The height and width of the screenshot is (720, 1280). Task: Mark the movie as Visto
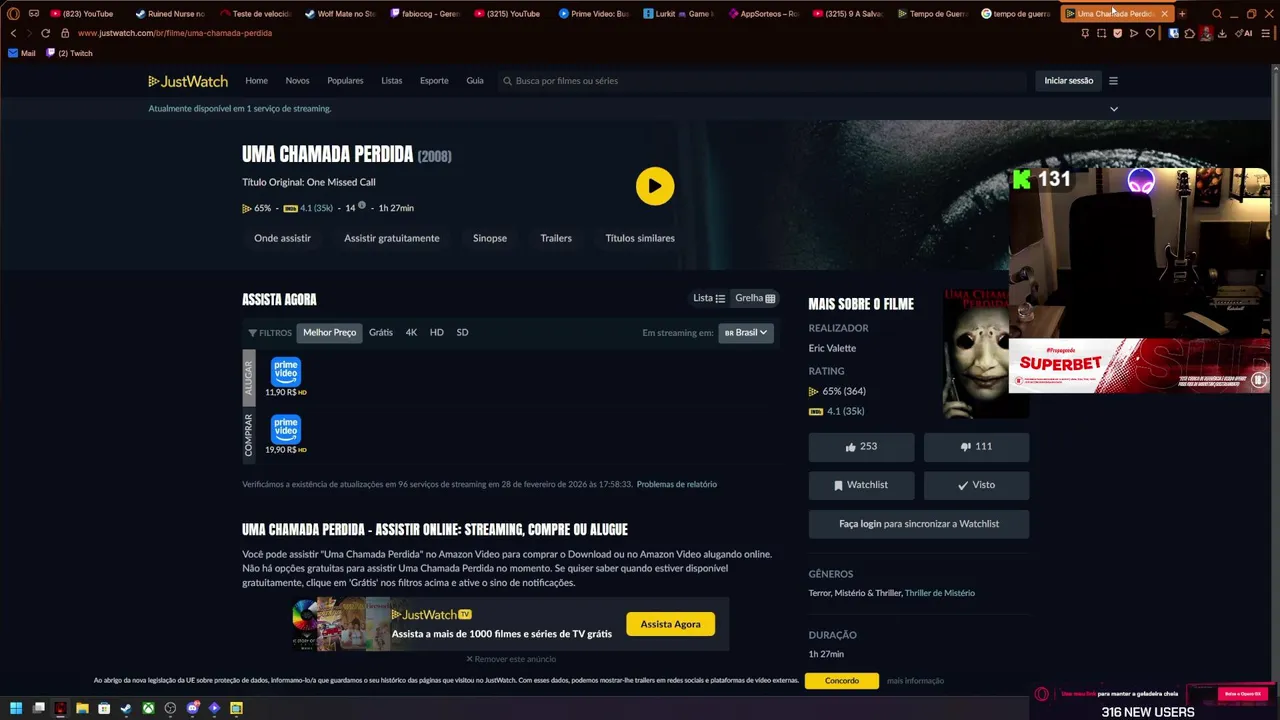(x=976, y=485)
